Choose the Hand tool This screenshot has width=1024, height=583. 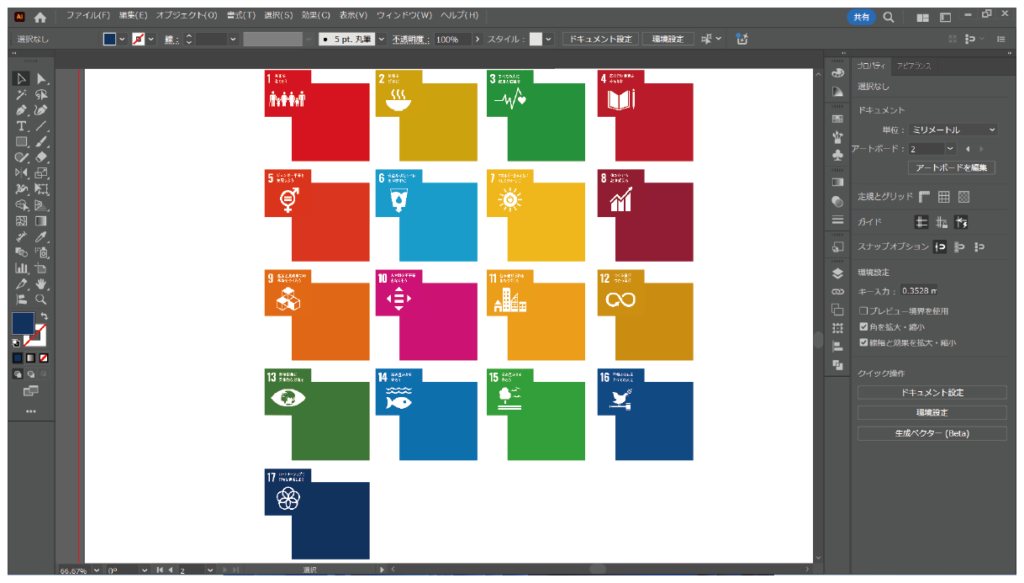41,284
